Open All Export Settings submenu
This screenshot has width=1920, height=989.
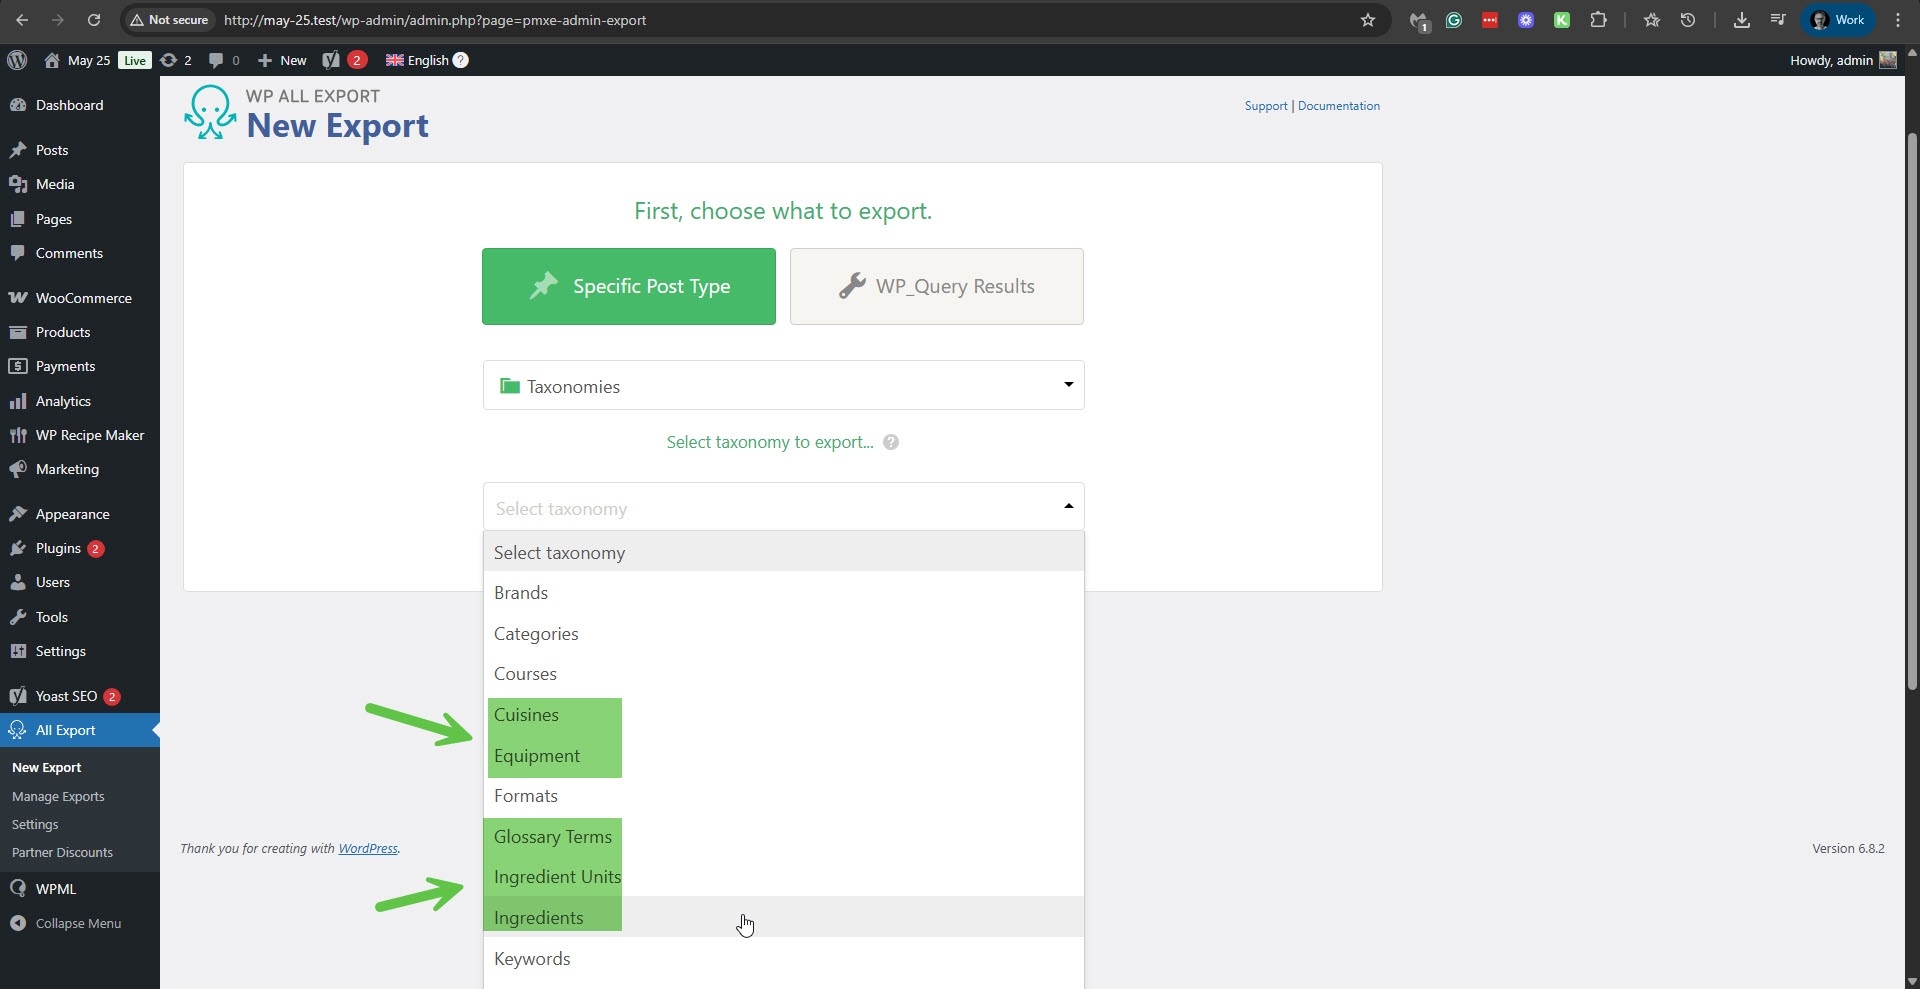pos(35,825)
